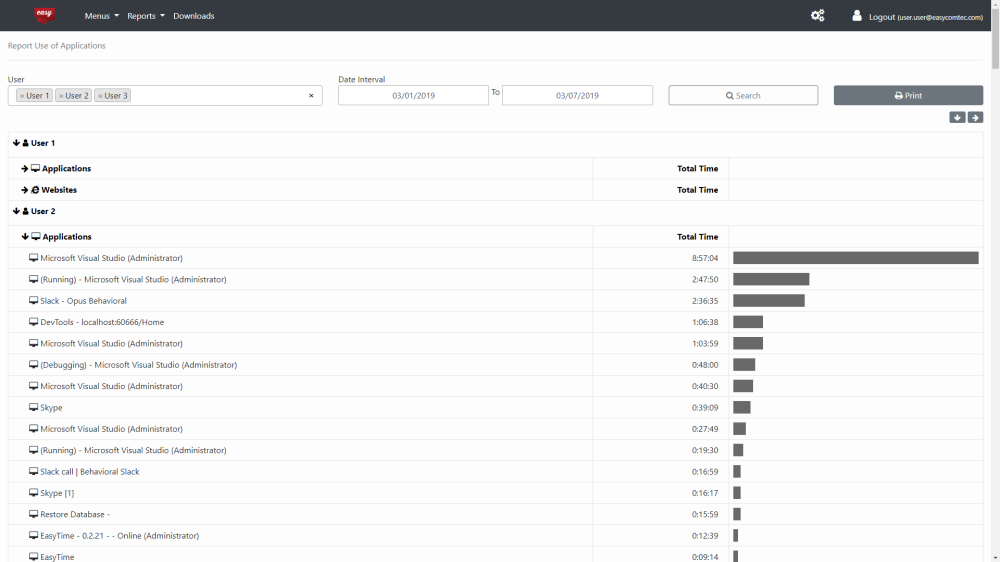Click monitor icon beside Slack - Opus Behavioral
1000x562 pixels.
click(x=33, y=300)
